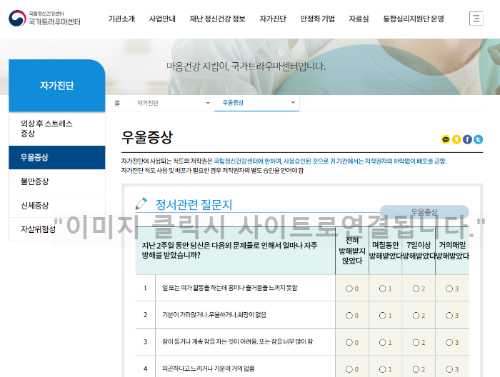500x377 pixels.
Task: Click question 3 text about 잠이 들거나
Action: pyautogui.click(x=237, y=342)
